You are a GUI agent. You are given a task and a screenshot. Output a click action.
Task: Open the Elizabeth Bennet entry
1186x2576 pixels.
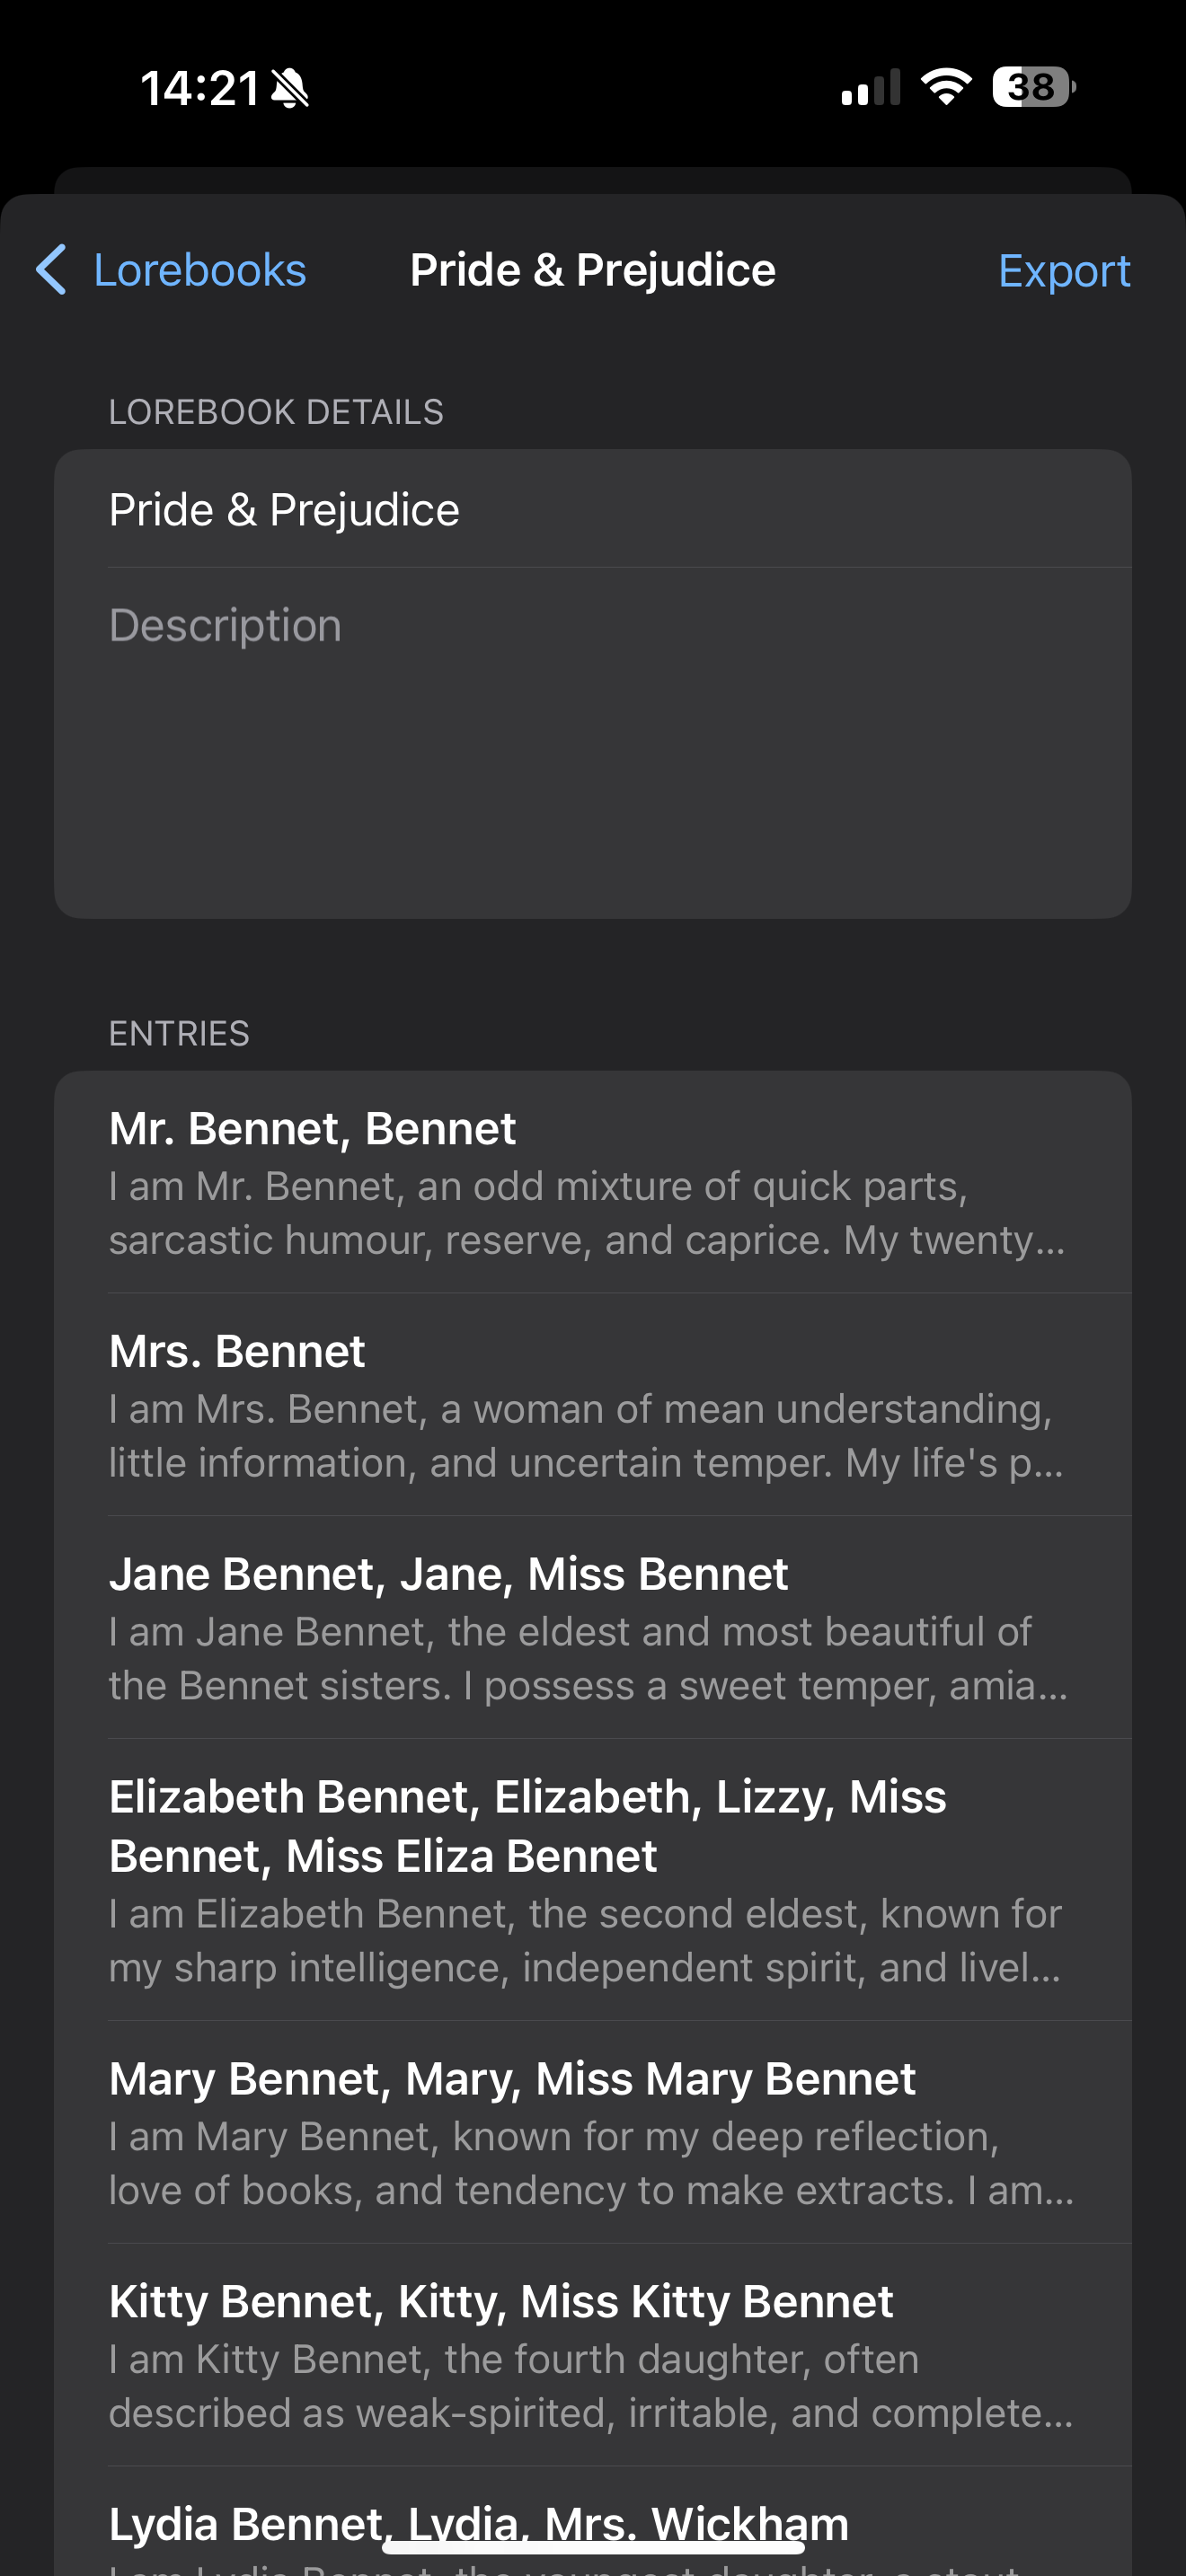(593, 1880)
